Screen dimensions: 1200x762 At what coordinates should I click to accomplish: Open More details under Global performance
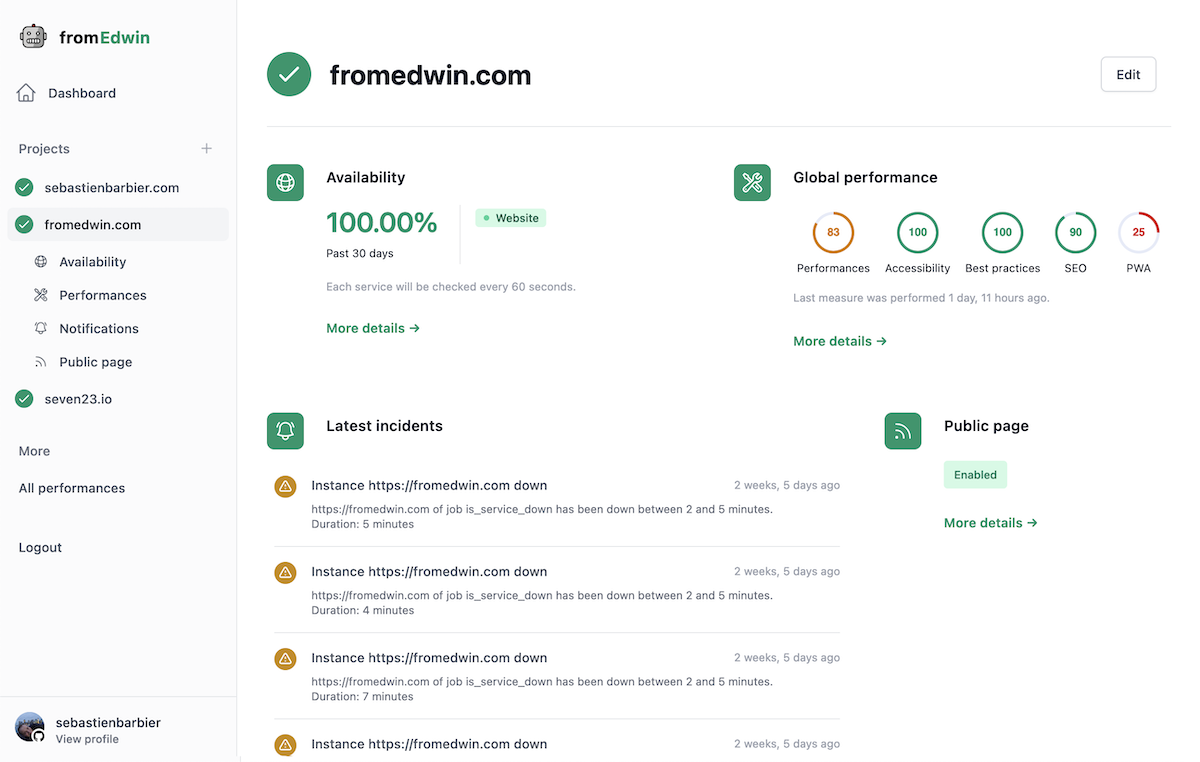[840, 341]
